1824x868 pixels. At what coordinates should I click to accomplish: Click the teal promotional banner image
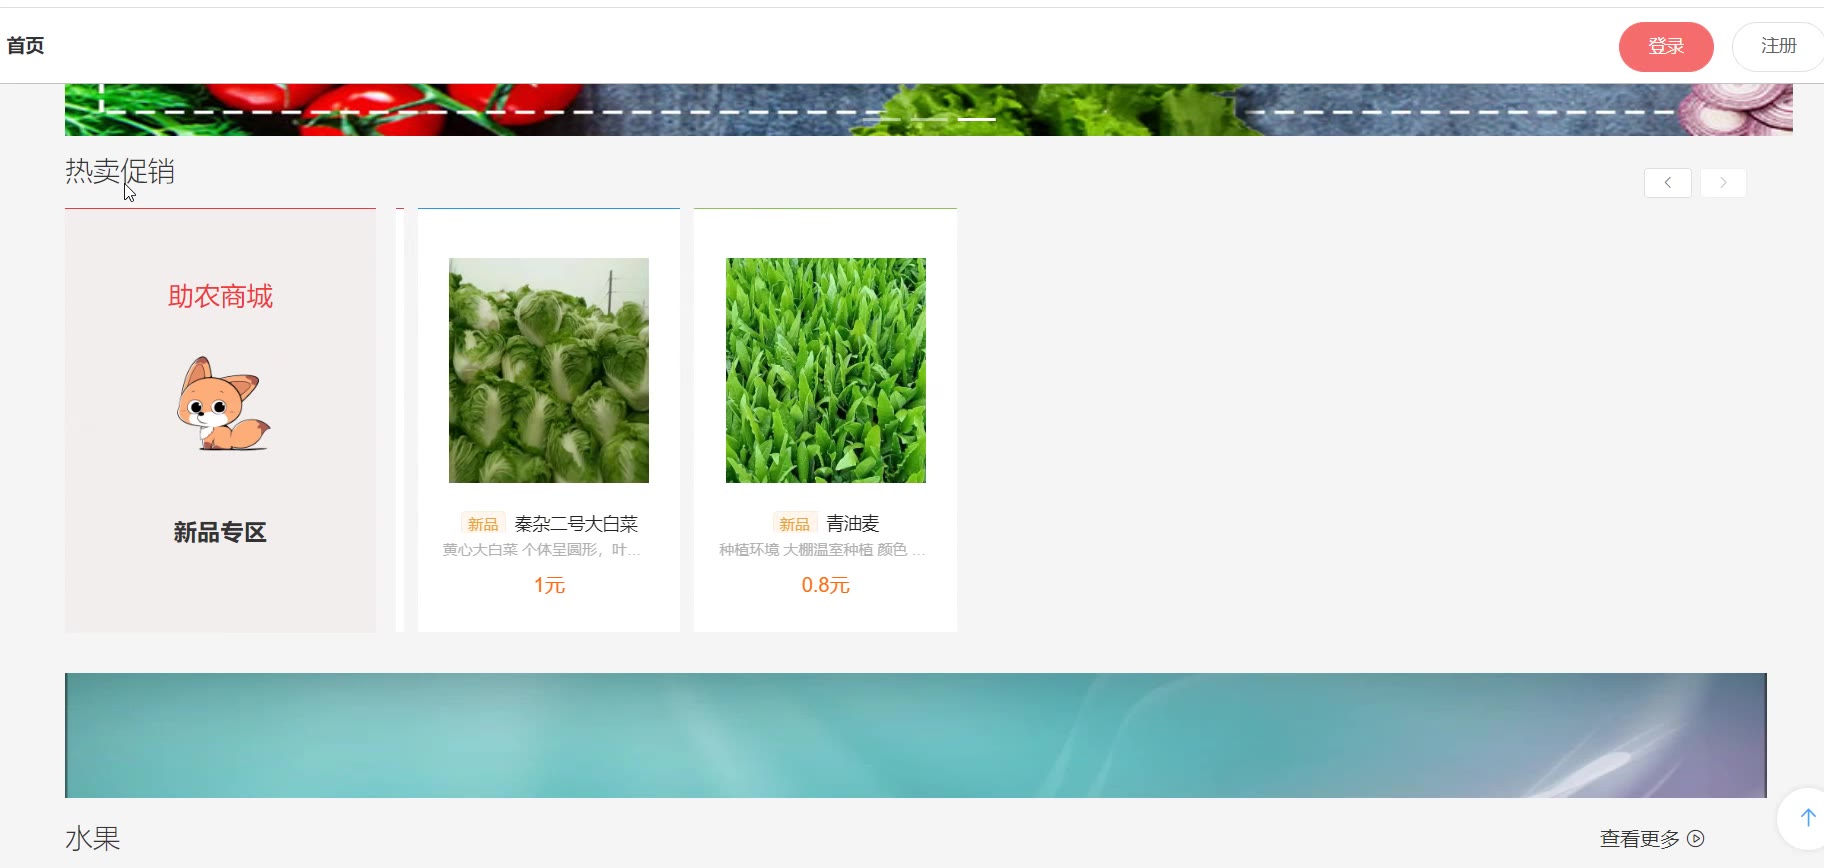[916, 735]
